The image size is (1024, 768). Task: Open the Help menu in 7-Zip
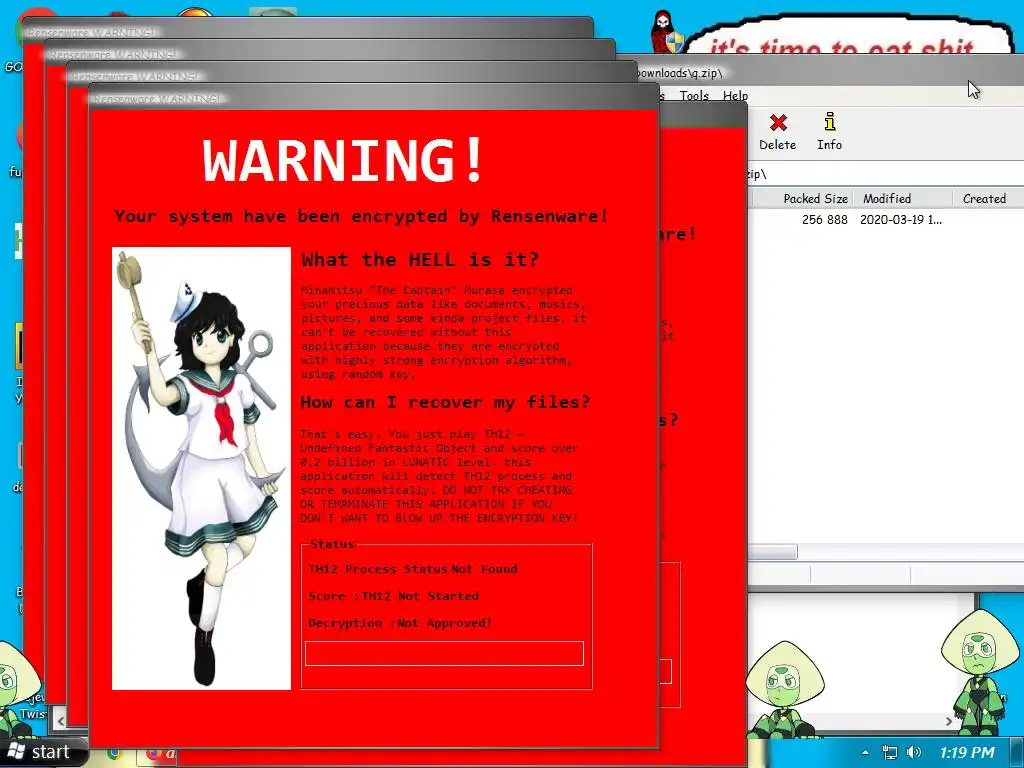(x=735, y=95)
